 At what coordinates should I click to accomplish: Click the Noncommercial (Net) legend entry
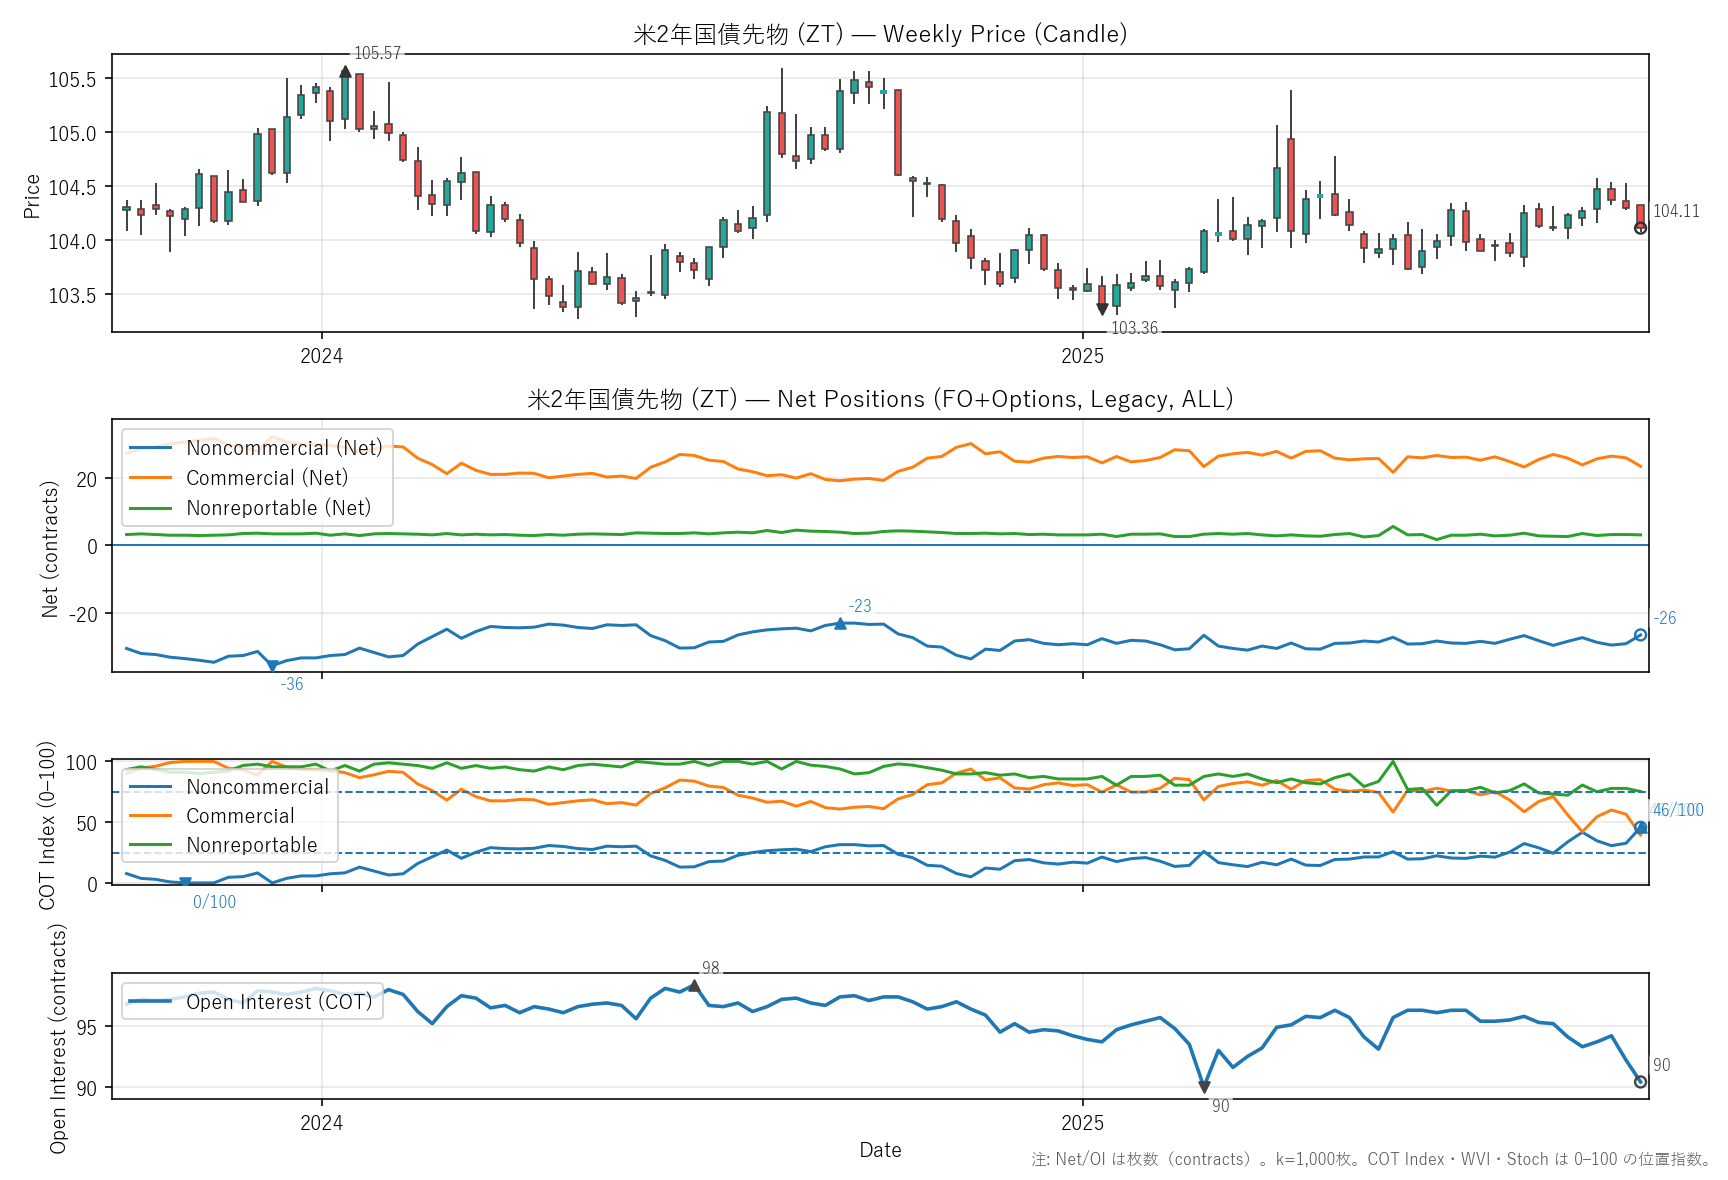pyautogui.click(x=284, y=448)
